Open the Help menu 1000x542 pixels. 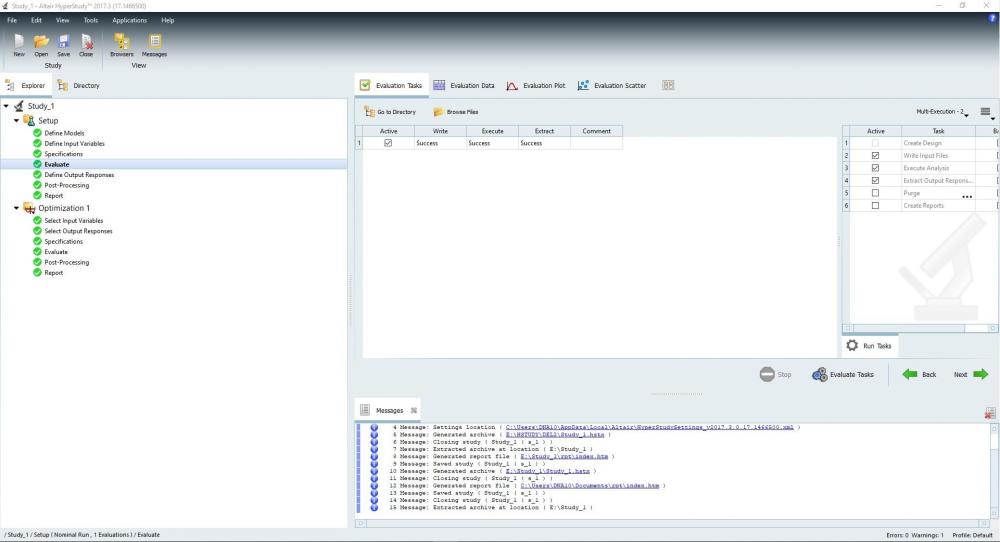coord(168,20)
